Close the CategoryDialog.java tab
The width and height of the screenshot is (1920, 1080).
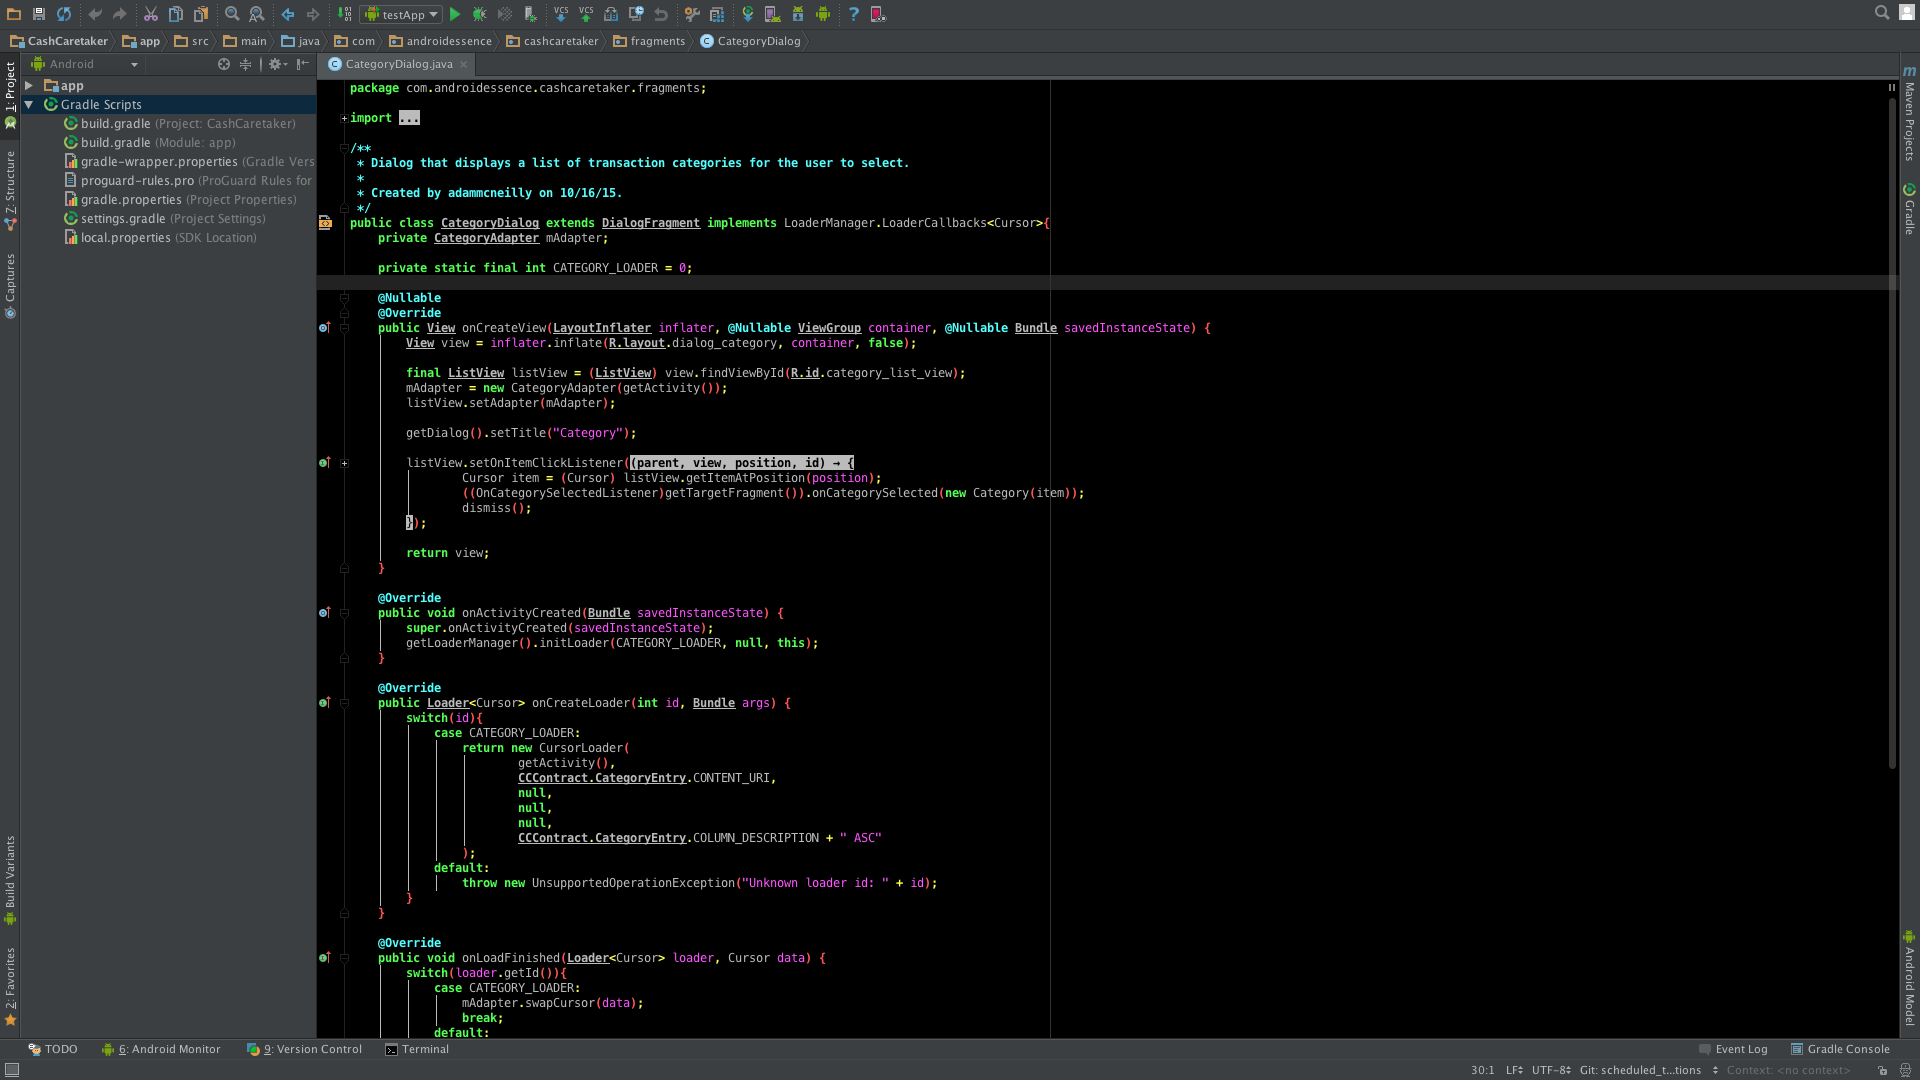464,64
